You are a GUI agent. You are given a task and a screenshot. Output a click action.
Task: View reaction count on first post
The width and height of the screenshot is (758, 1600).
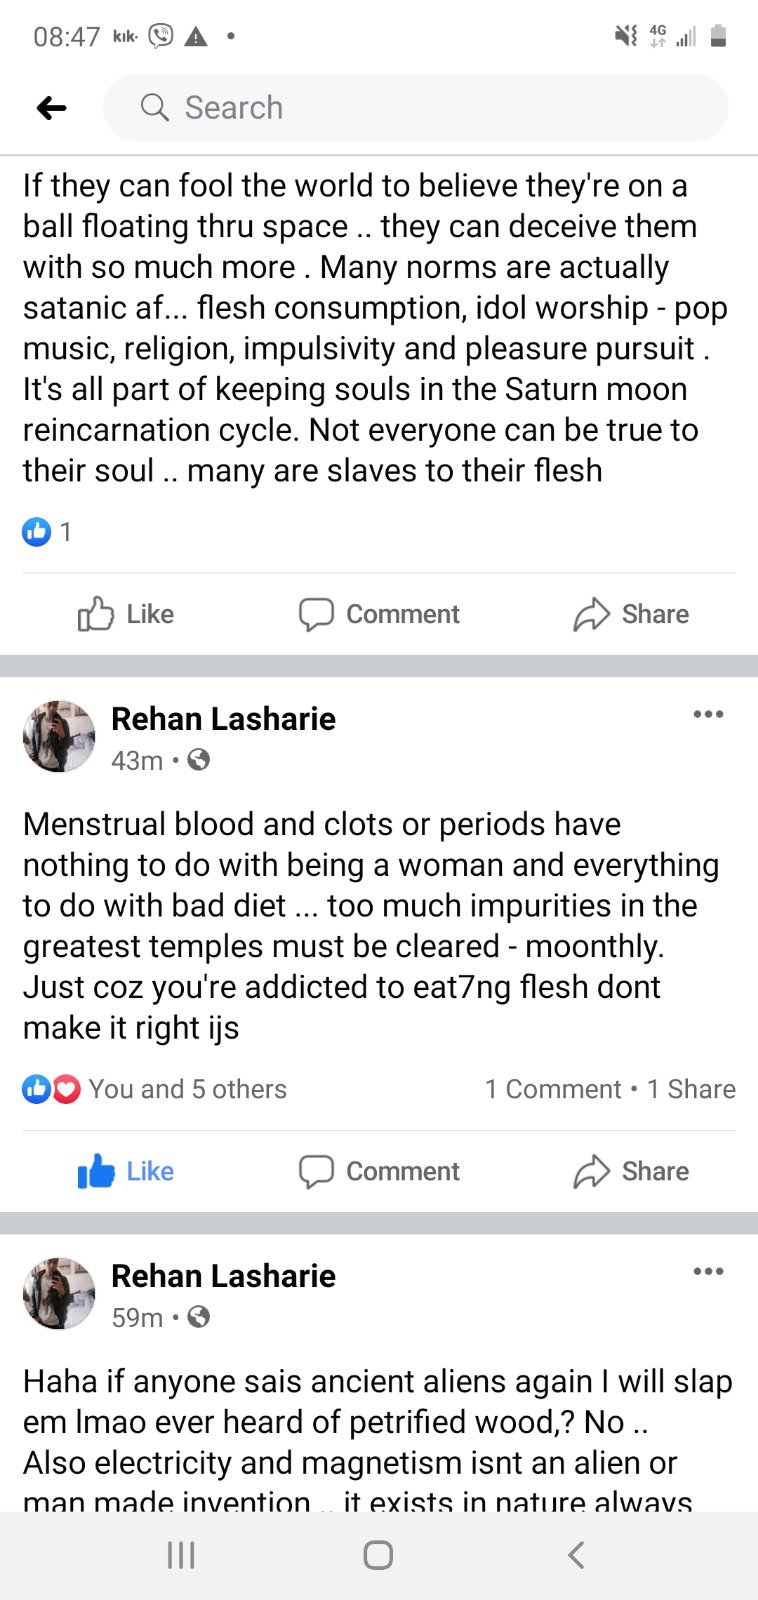(x=47, y=532)
